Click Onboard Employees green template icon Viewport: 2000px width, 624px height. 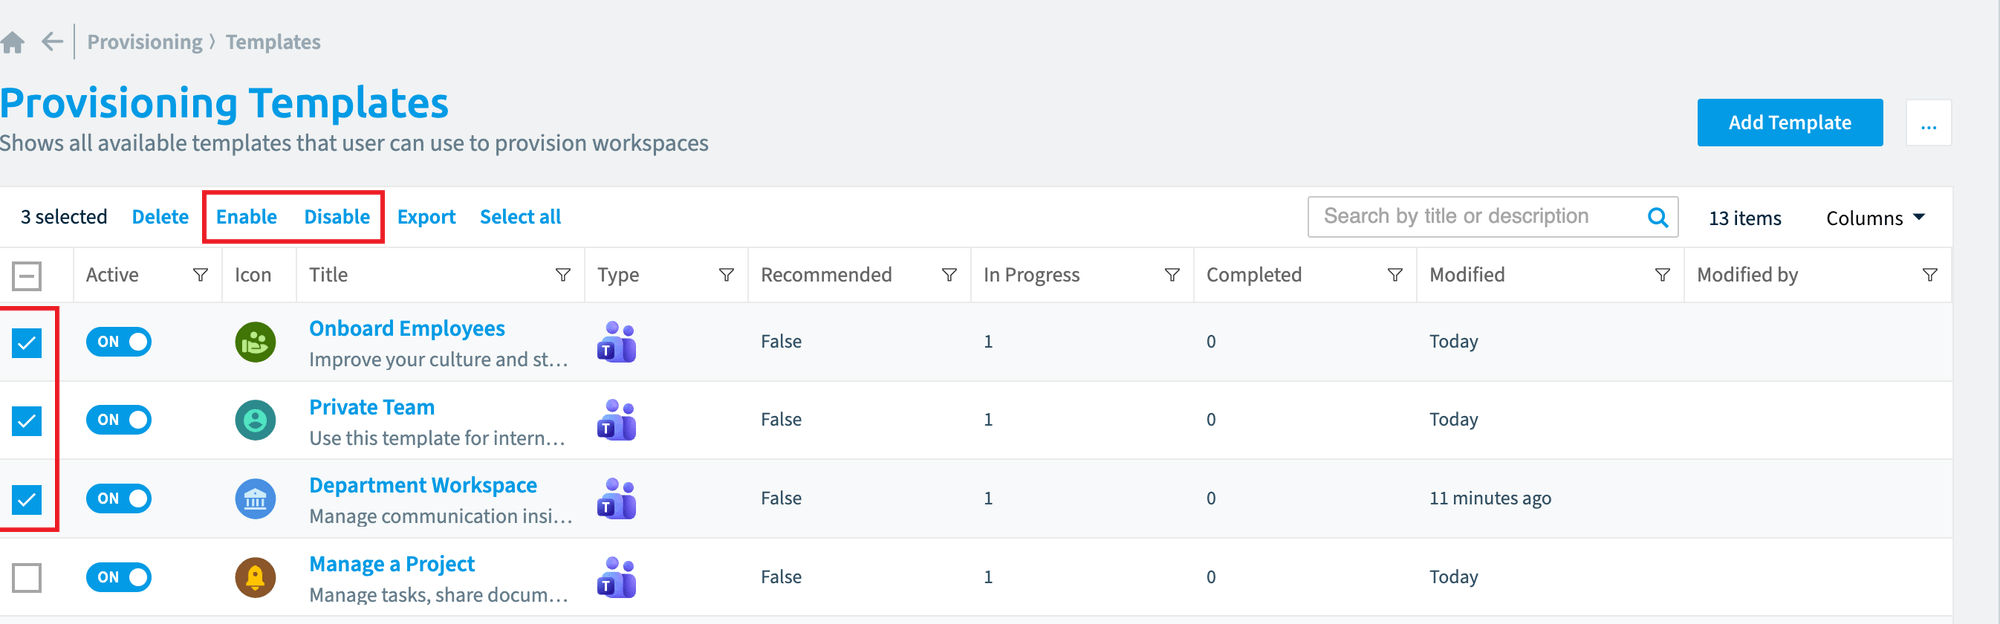click(x=255, y=342)
